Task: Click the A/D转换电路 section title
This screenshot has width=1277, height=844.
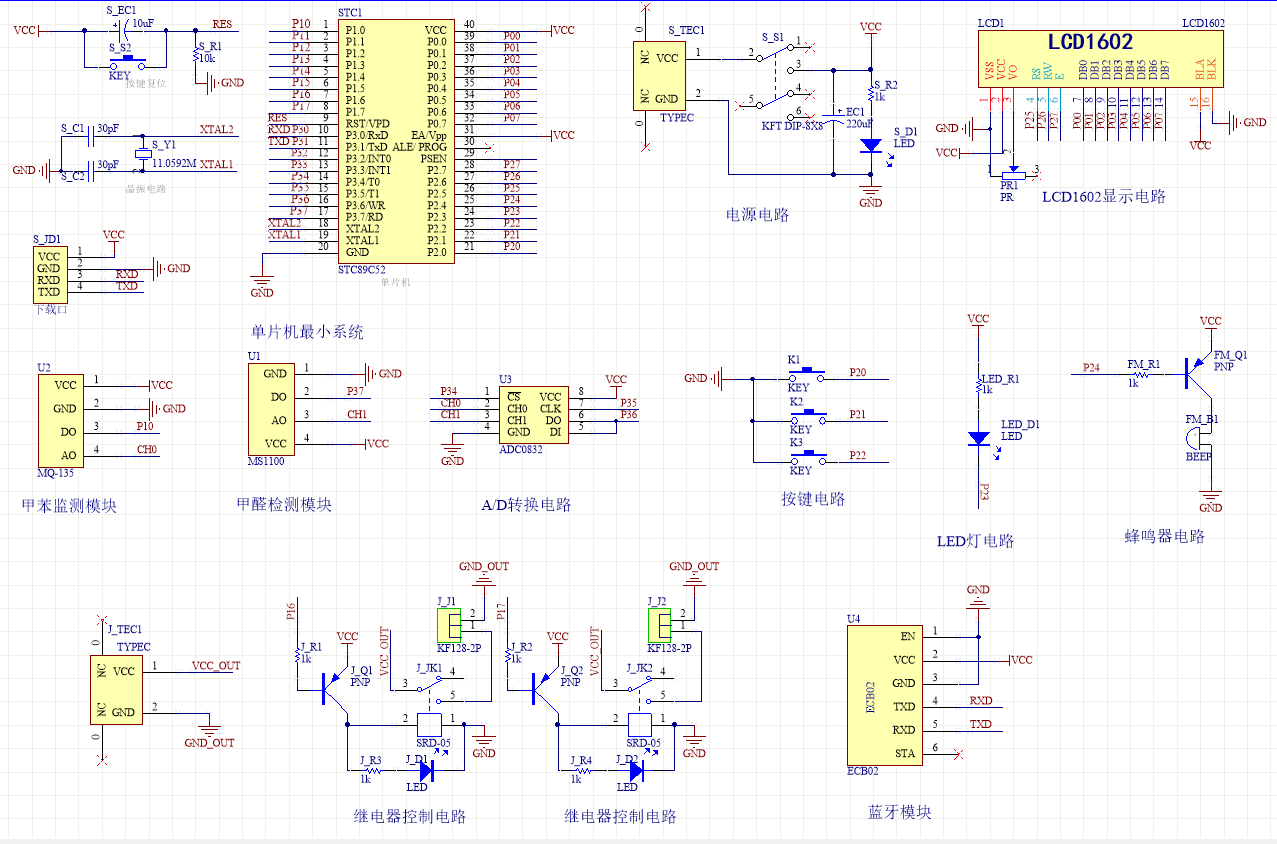Action: (527, 505)
